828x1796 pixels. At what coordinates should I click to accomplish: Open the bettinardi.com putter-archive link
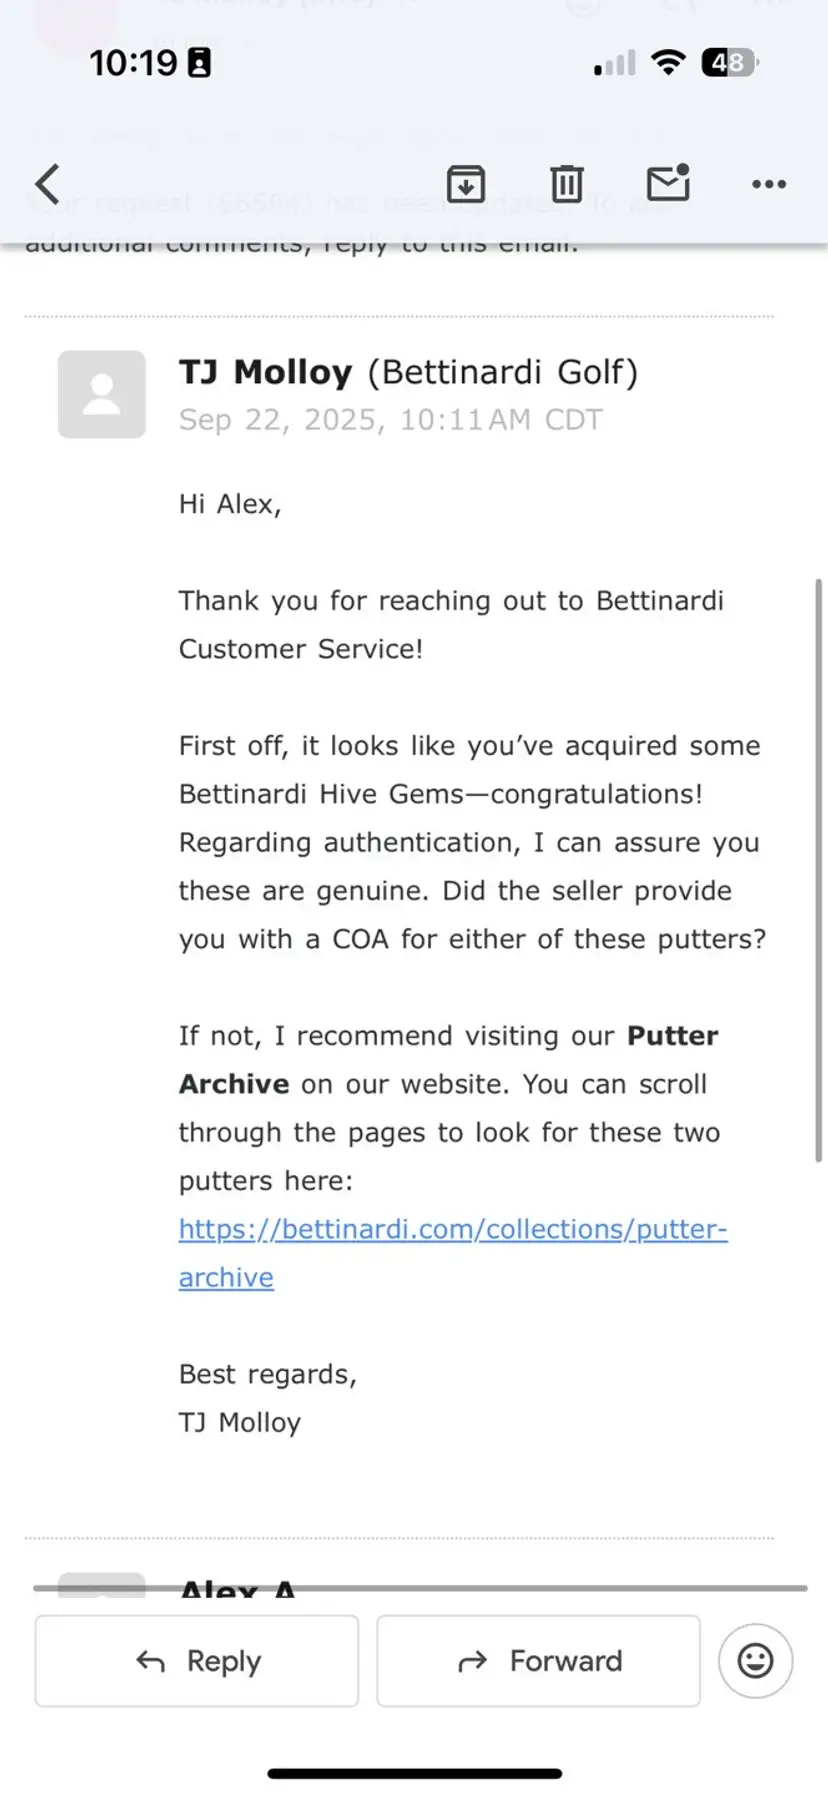tap(452, 1229)
